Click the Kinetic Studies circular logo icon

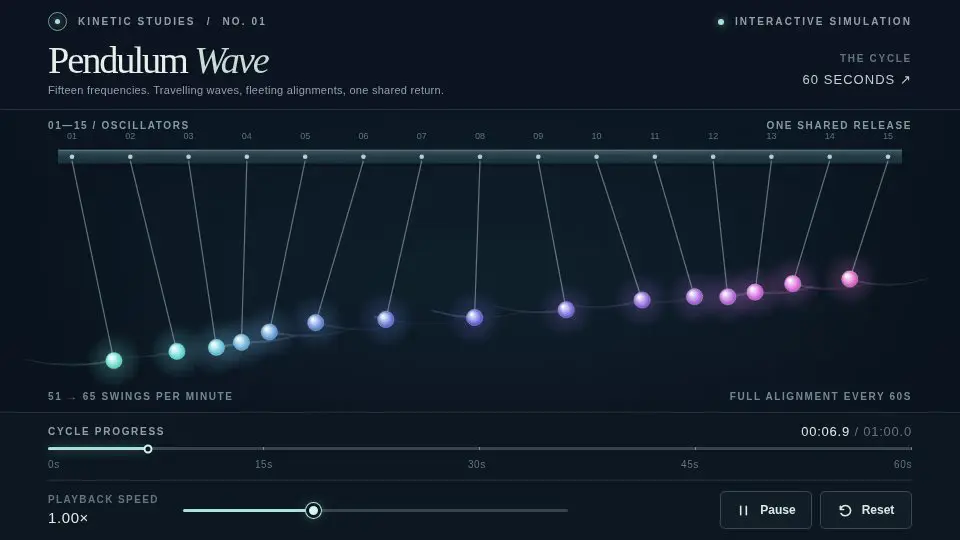(x=57, y=21)
